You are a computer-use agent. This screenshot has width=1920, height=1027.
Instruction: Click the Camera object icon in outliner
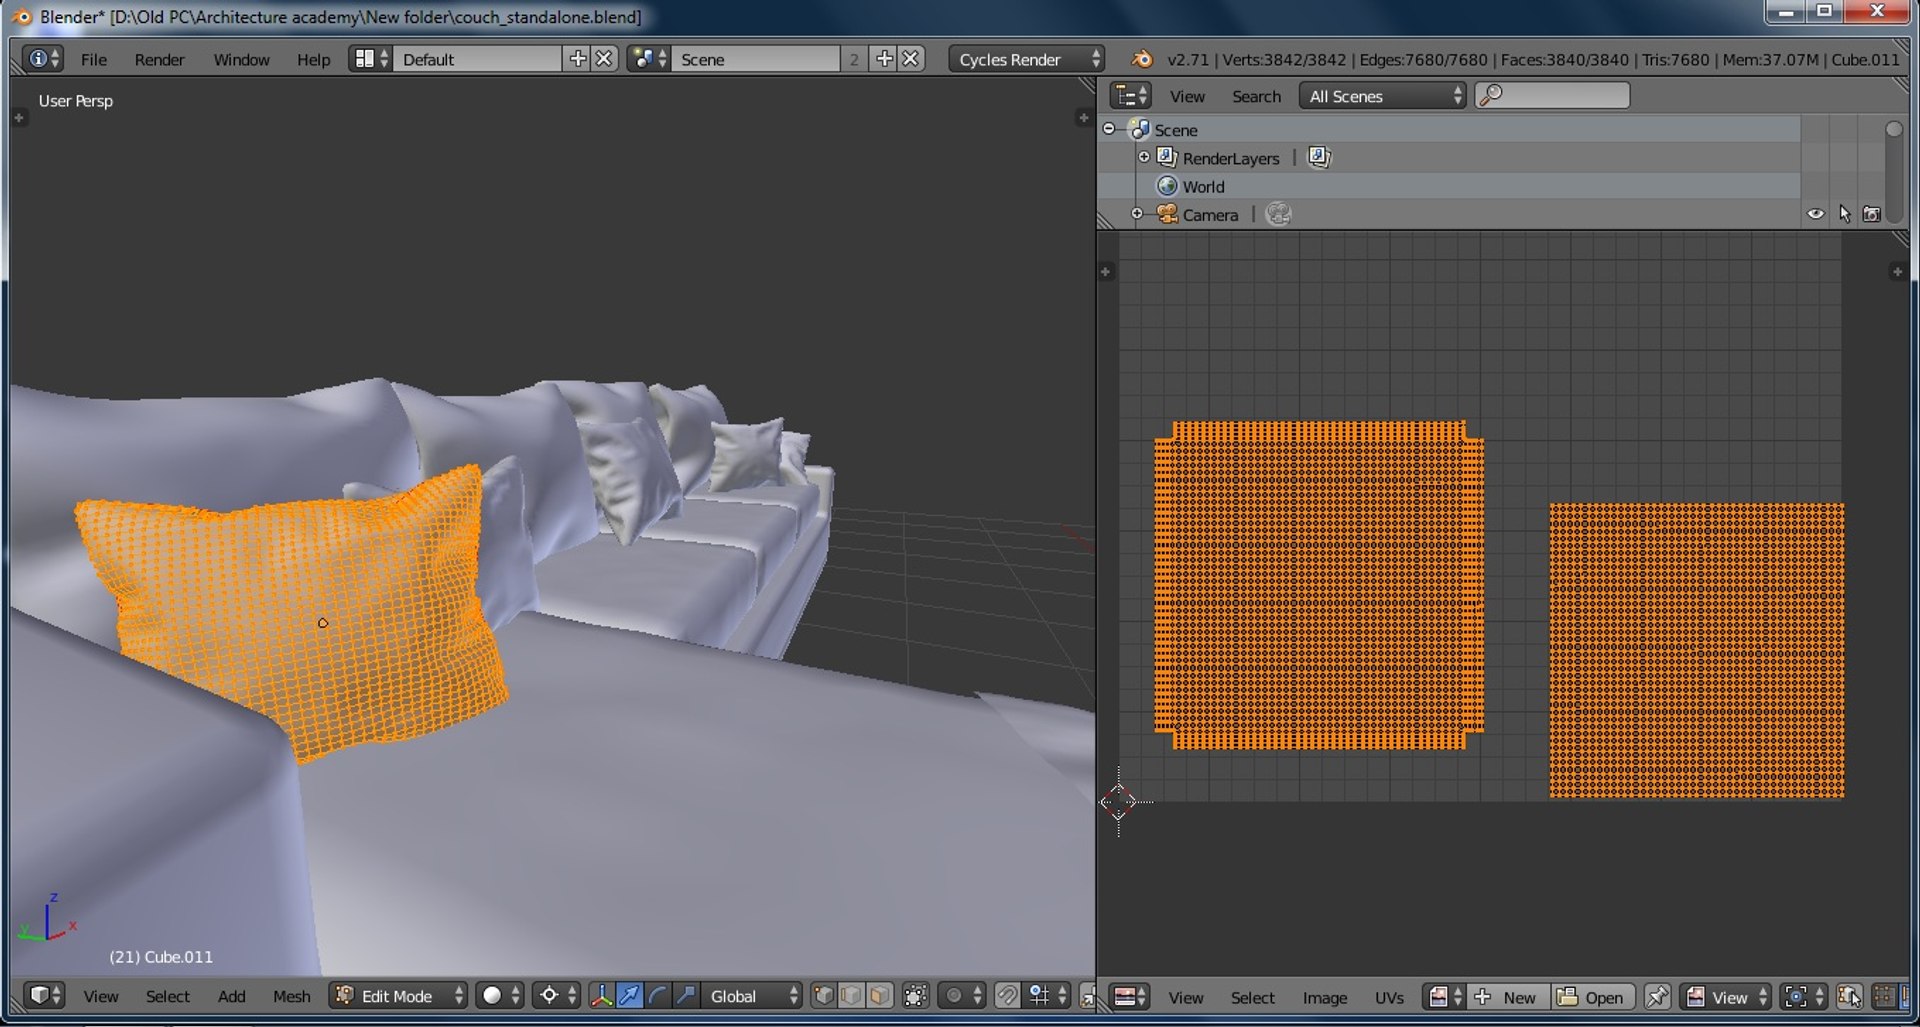pos(1167,214)
